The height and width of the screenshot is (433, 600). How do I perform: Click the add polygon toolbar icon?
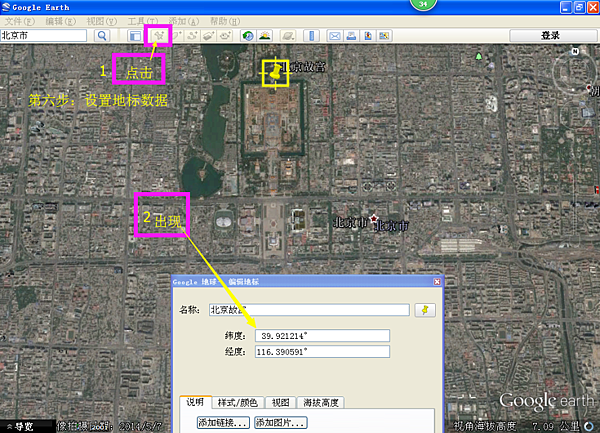[177, 36]
